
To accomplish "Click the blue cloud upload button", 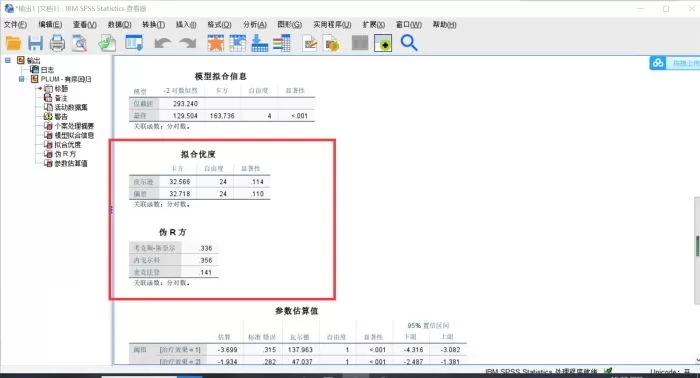I will click(x=658, y=63).
